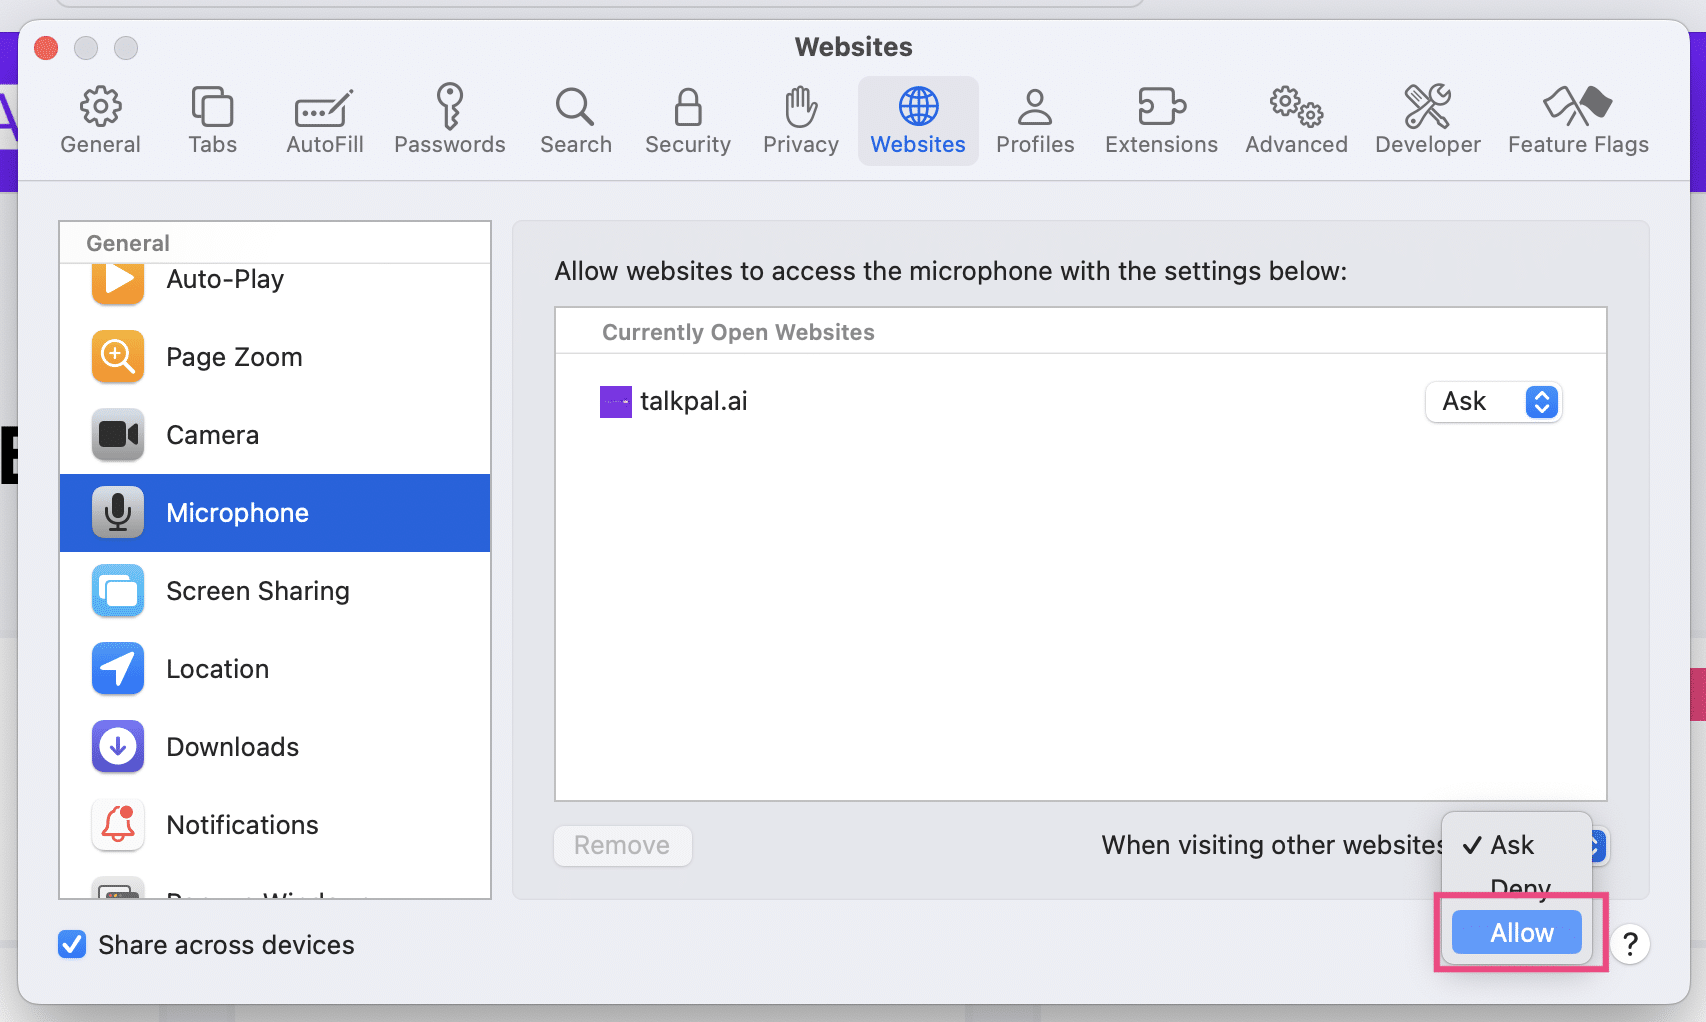This screenshot has width=1706, height=1022.
Task: Click the Privacy hand icon
Action: tap(799, 118)
